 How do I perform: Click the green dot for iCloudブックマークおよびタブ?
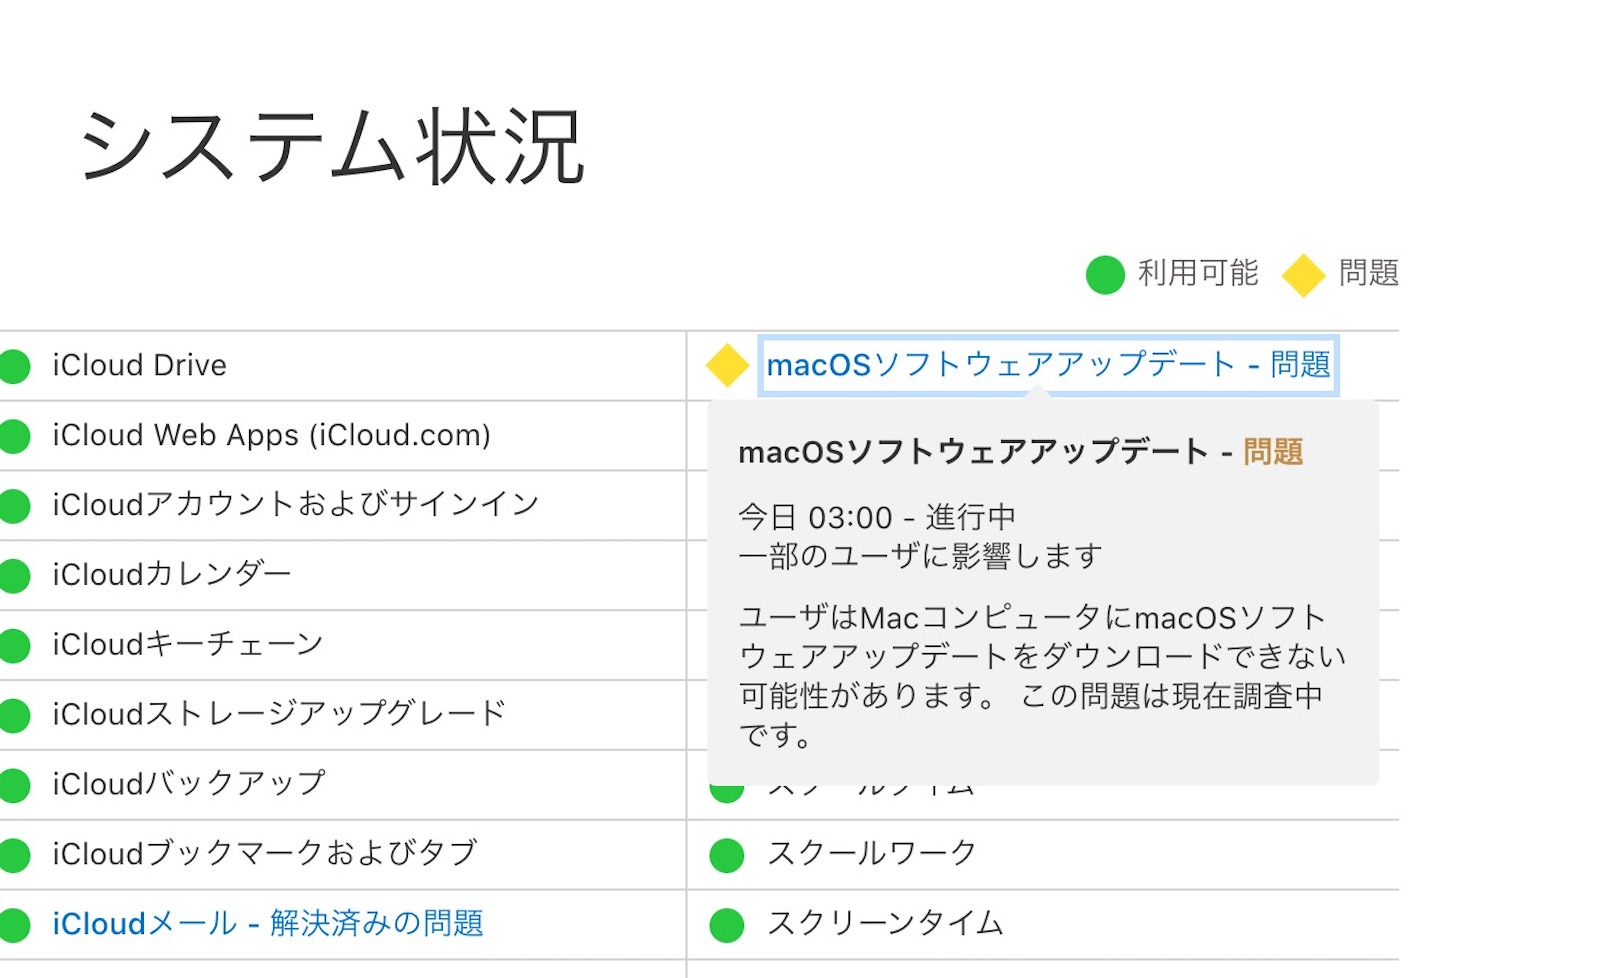tap(13, 855)
